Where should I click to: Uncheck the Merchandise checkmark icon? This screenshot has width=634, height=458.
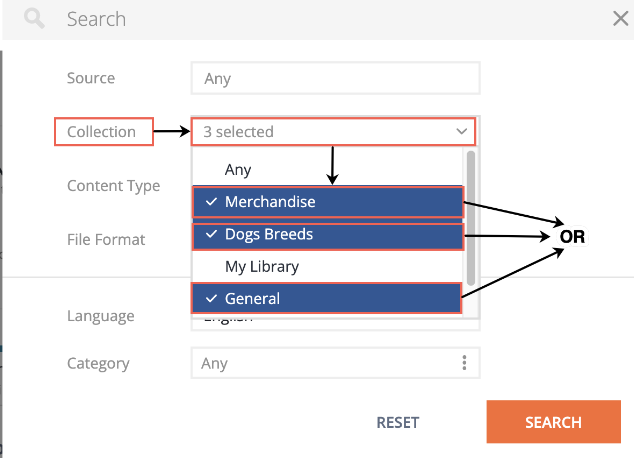tap(211, 201)
